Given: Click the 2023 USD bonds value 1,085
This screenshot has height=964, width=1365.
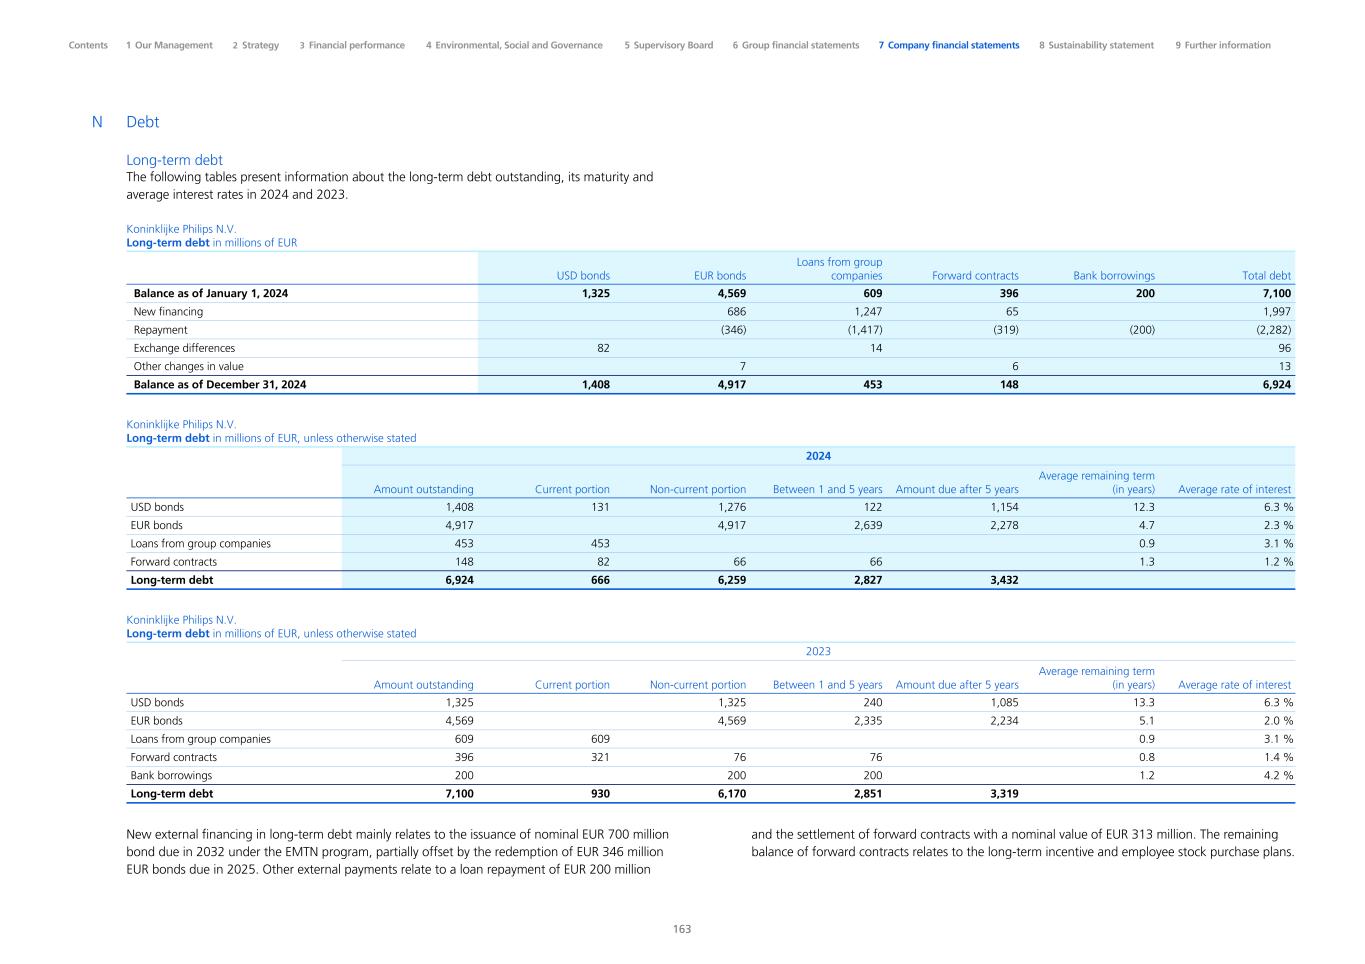Looking at the screenshot, I should tap(1004, 702).
